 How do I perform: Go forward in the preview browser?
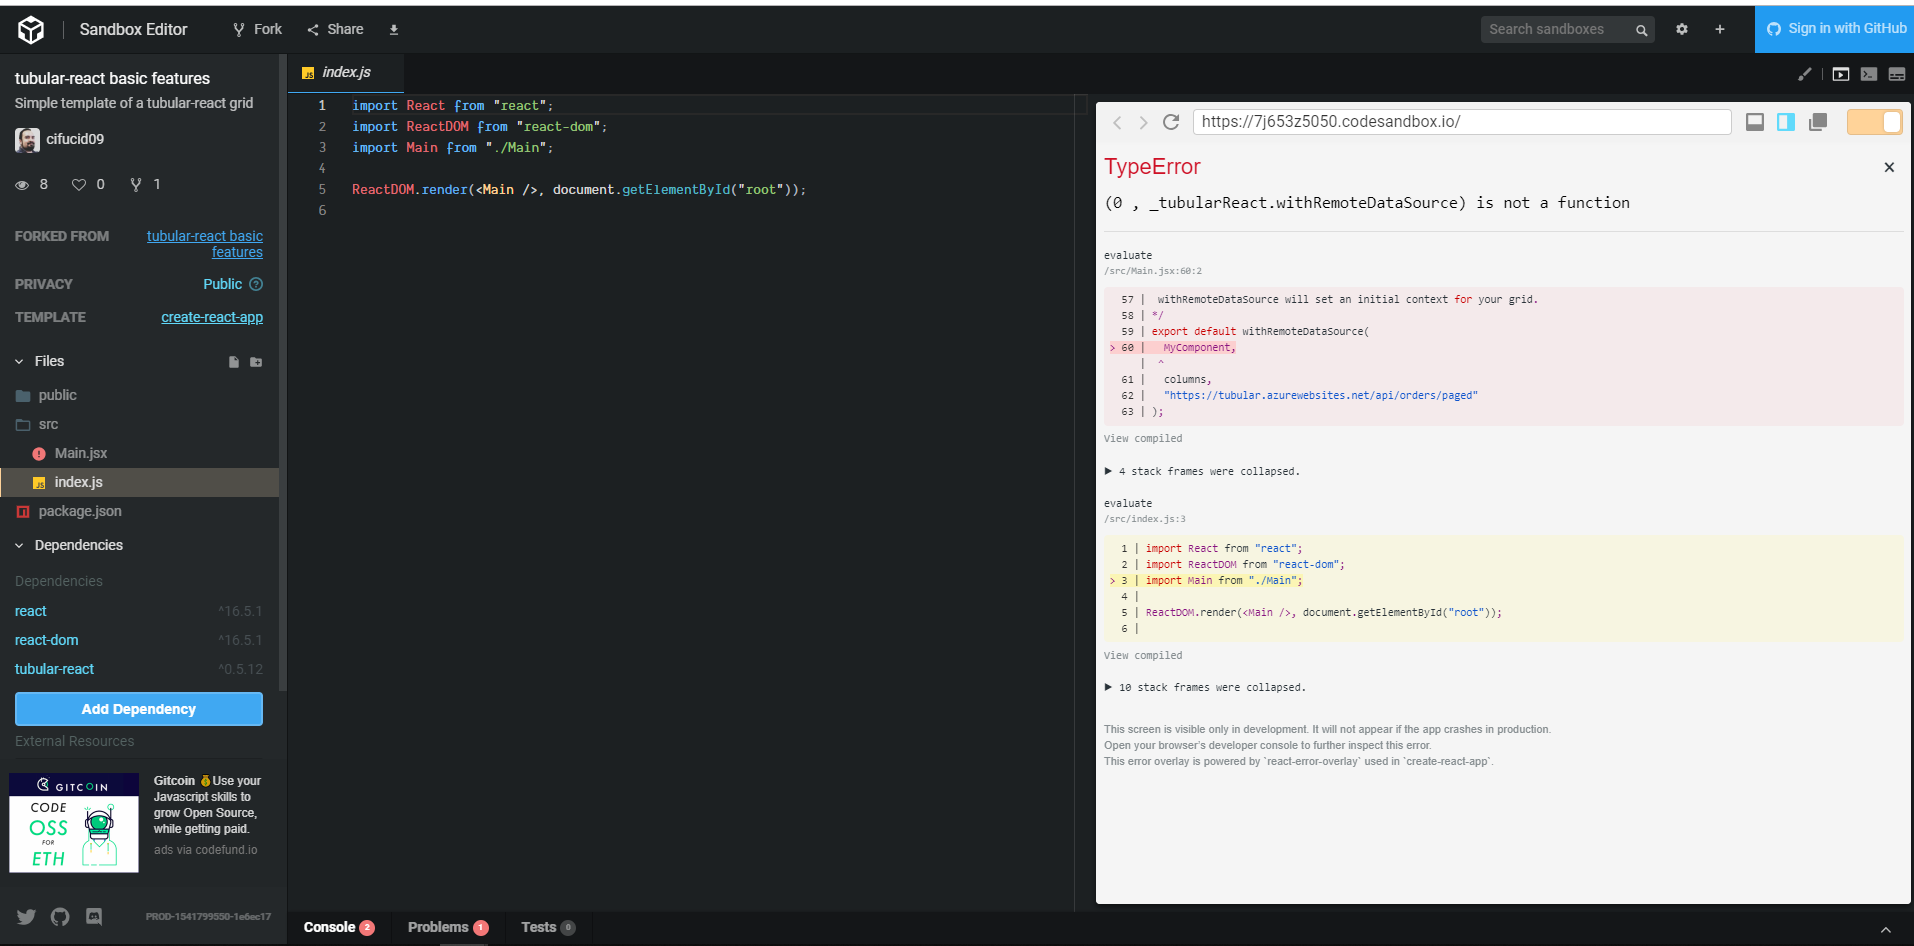(1144, 122)
